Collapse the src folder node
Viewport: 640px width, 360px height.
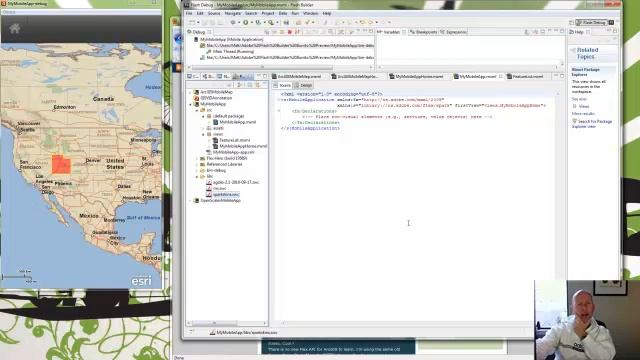[x=197, y=110]
